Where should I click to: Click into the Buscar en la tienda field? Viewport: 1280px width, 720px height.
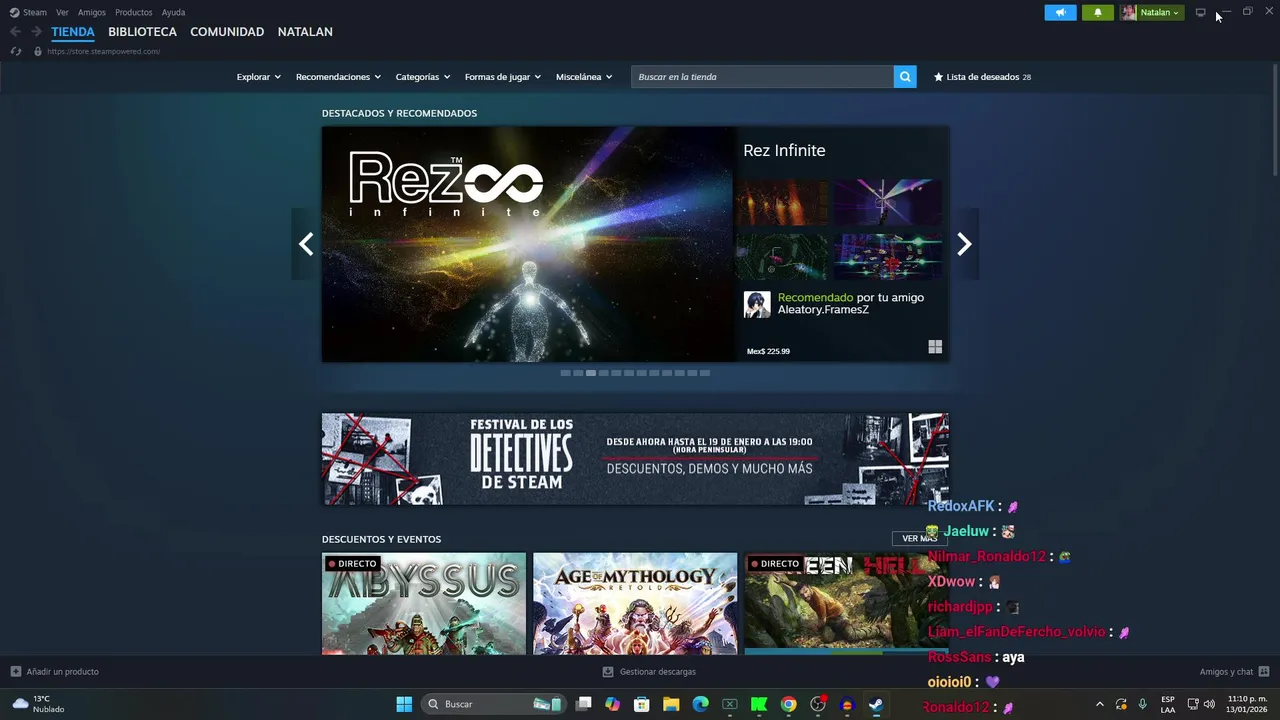click(762, 77)
